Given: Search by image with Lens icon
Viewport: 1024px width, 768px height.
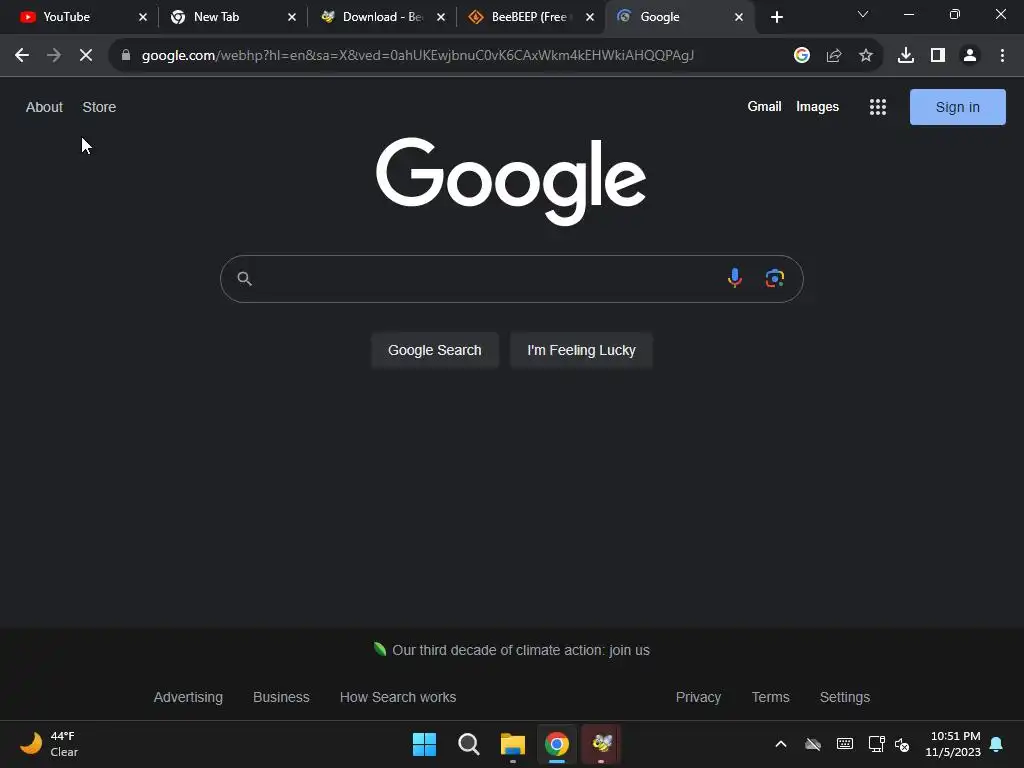Looking at the screenshot, I should 775,278.
